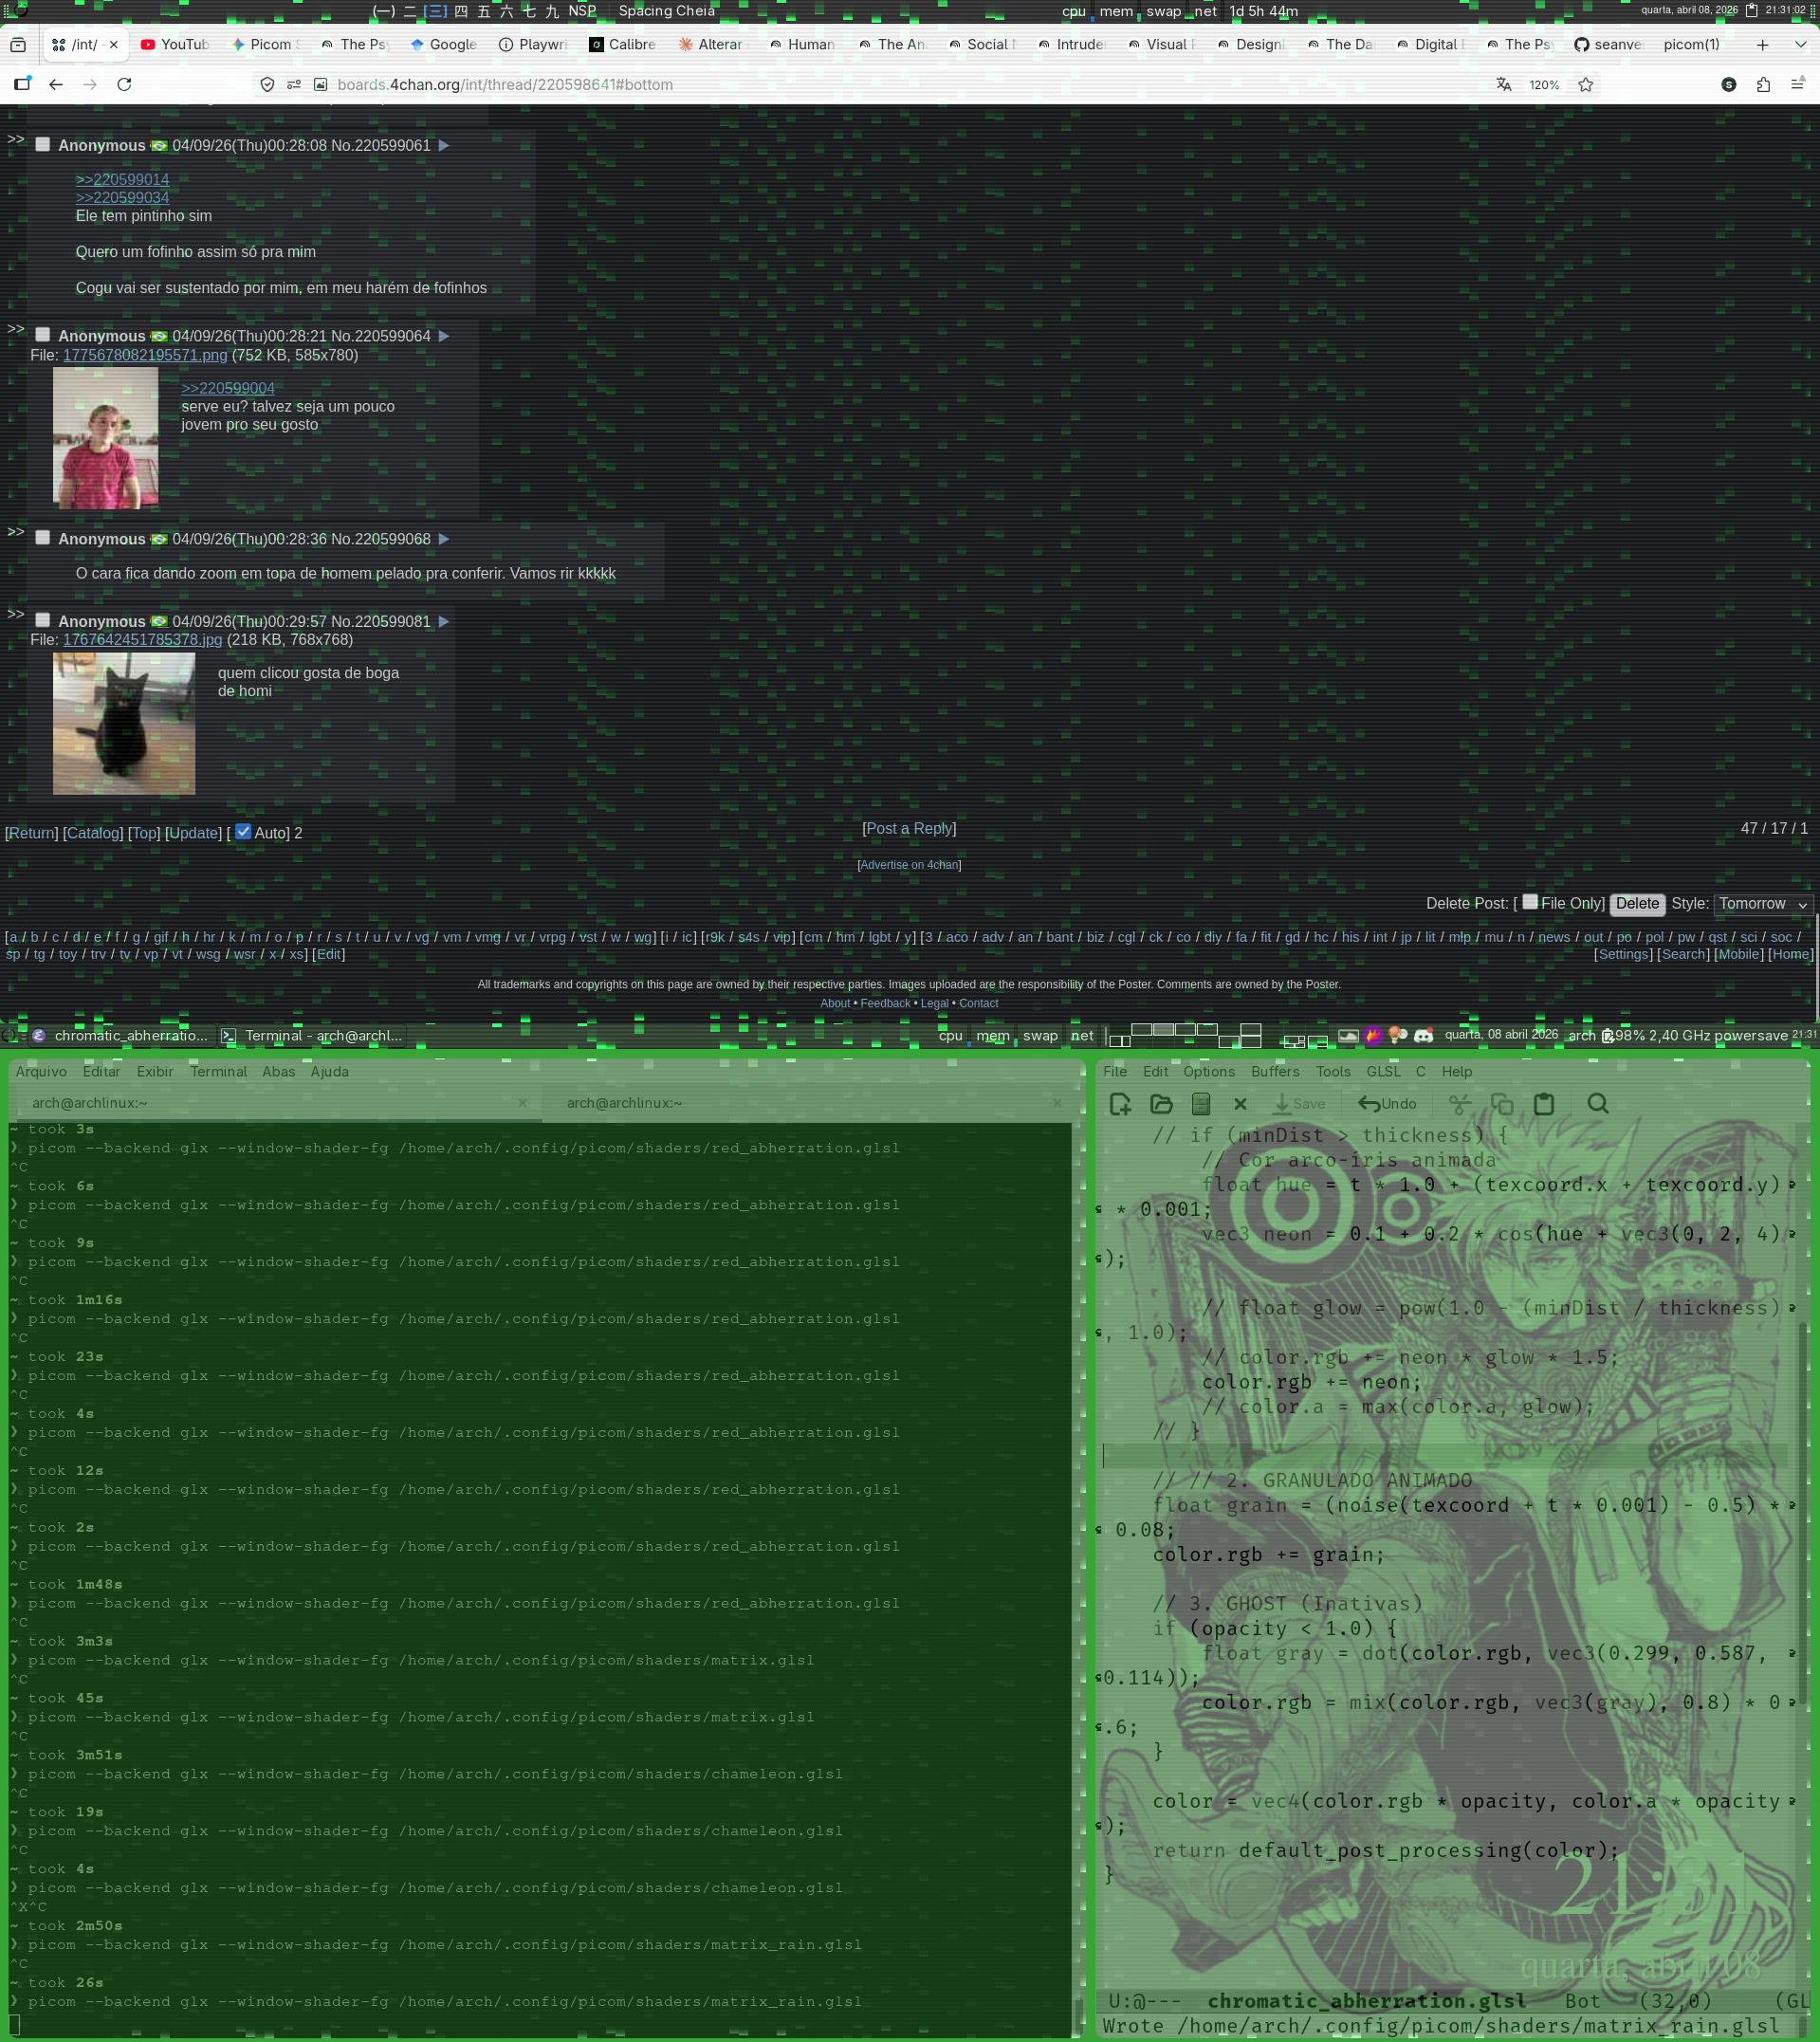Enable the File Only checkbox
1820x2042 pixels.
[x=1530, y=901]
